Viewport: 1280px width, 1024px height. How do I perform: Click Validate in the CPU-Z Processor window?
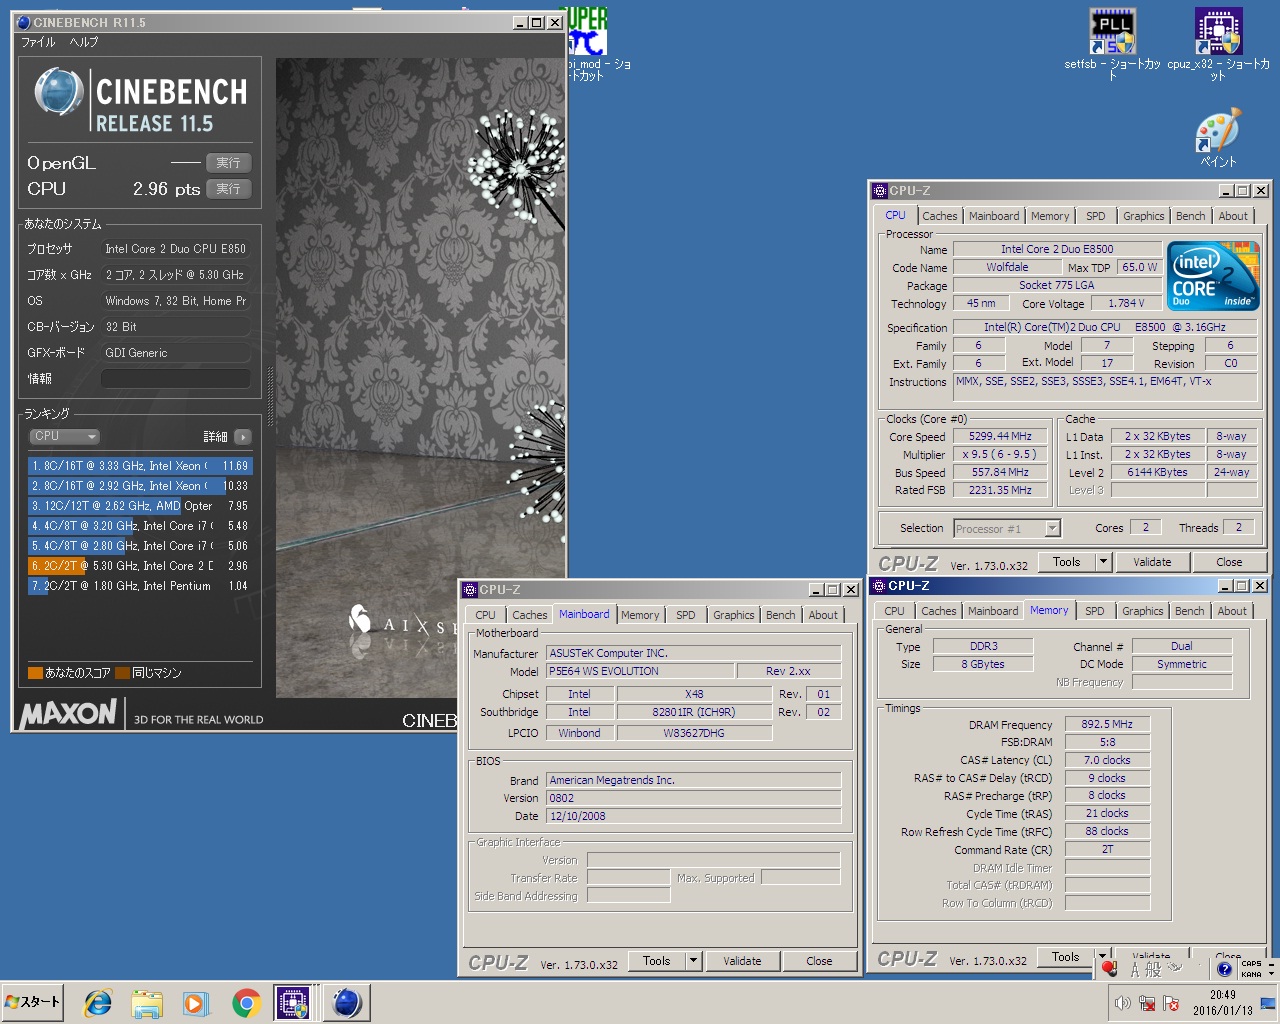click(x=1152, y=562)
